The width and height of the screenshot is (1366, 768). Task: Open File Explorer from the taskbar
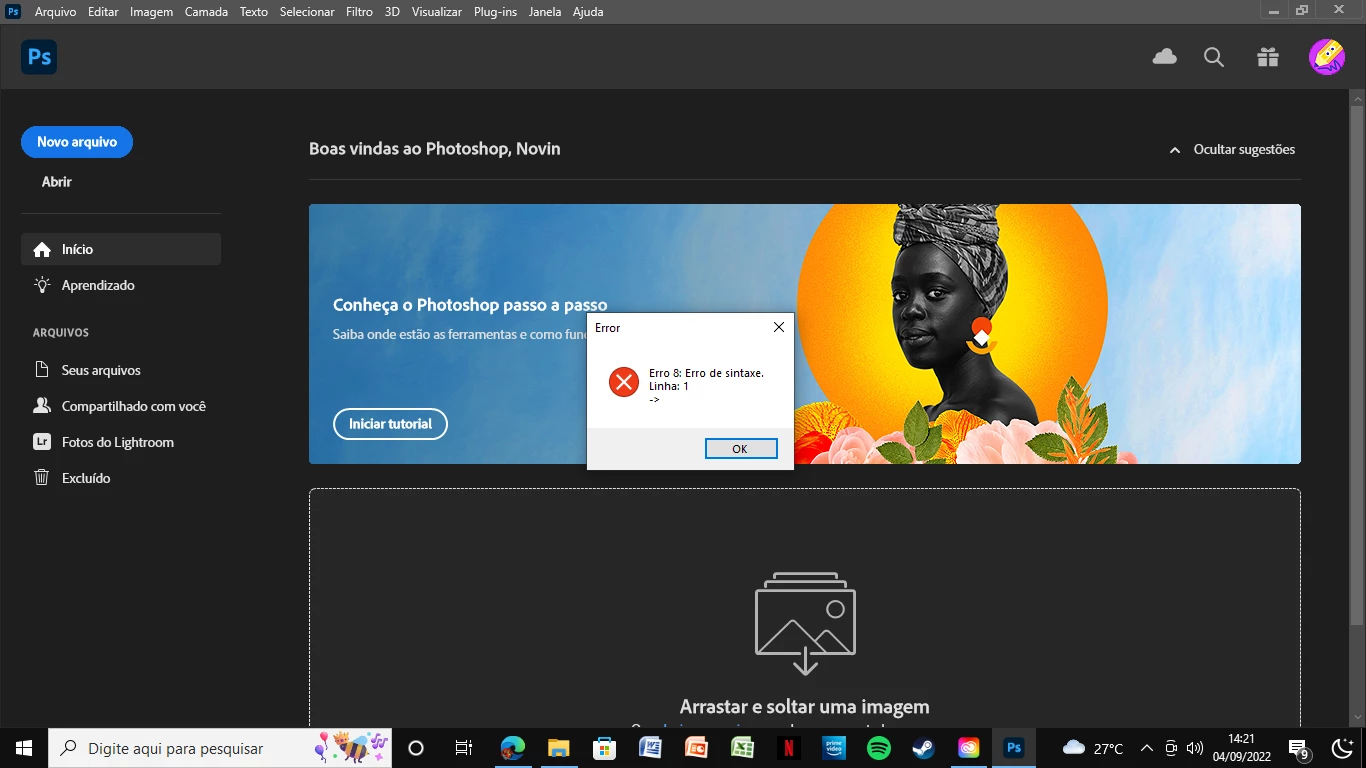coord(558,748)
